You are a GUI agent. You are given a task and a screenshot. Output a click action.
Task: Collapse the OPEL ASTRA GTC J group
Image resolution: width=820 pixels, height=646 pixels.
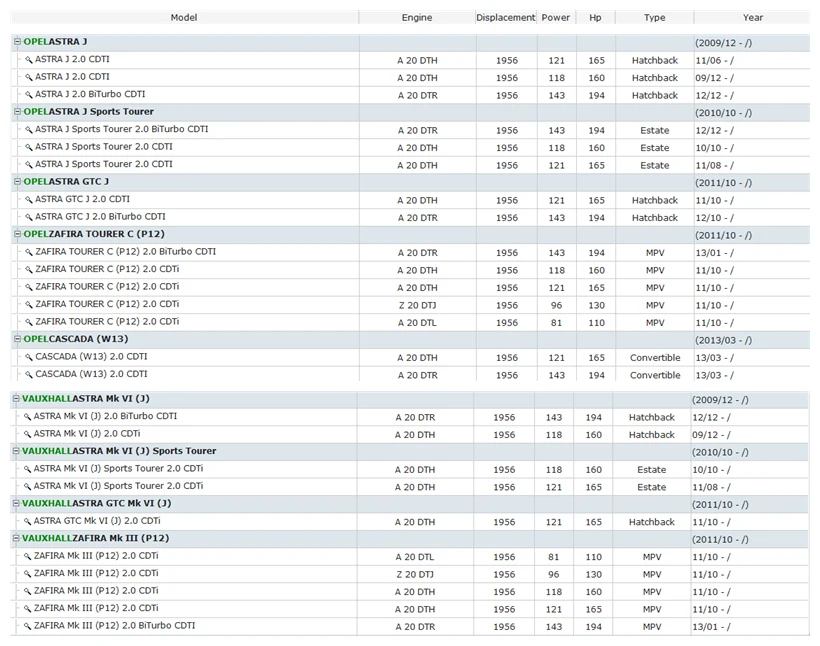click(18, 182)
